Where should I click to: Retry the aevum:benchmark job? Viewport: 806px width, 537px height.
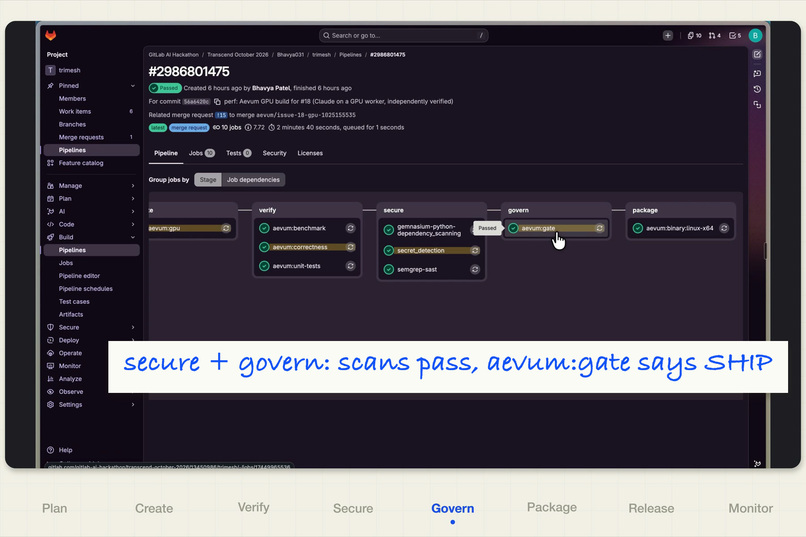[351, 228]
